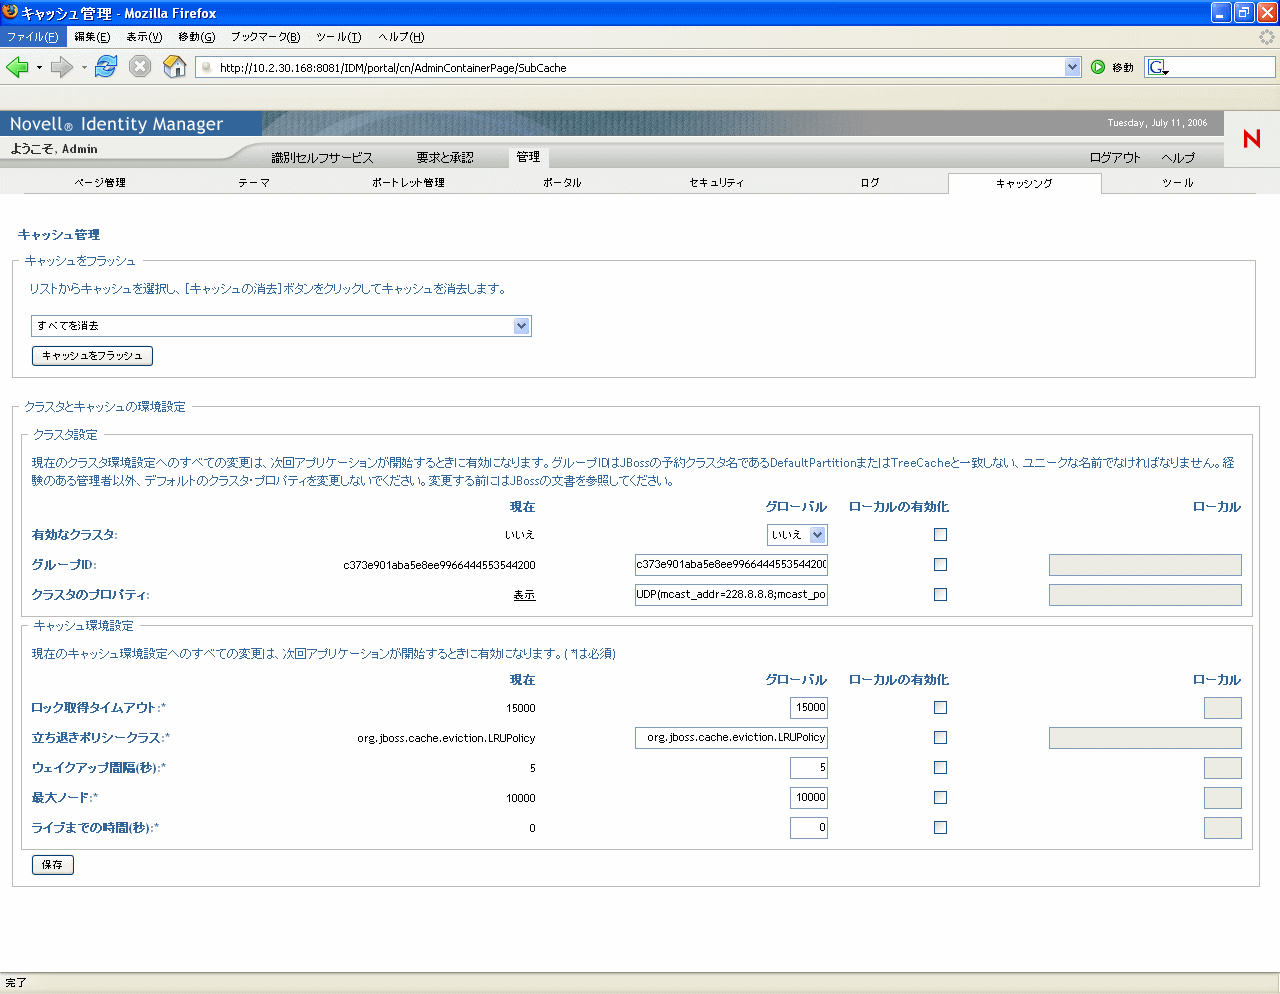Screen dimensions: 1280x994
Task: Click the current グループID value text
Action: pyautogui.click(x=439, y=565)
